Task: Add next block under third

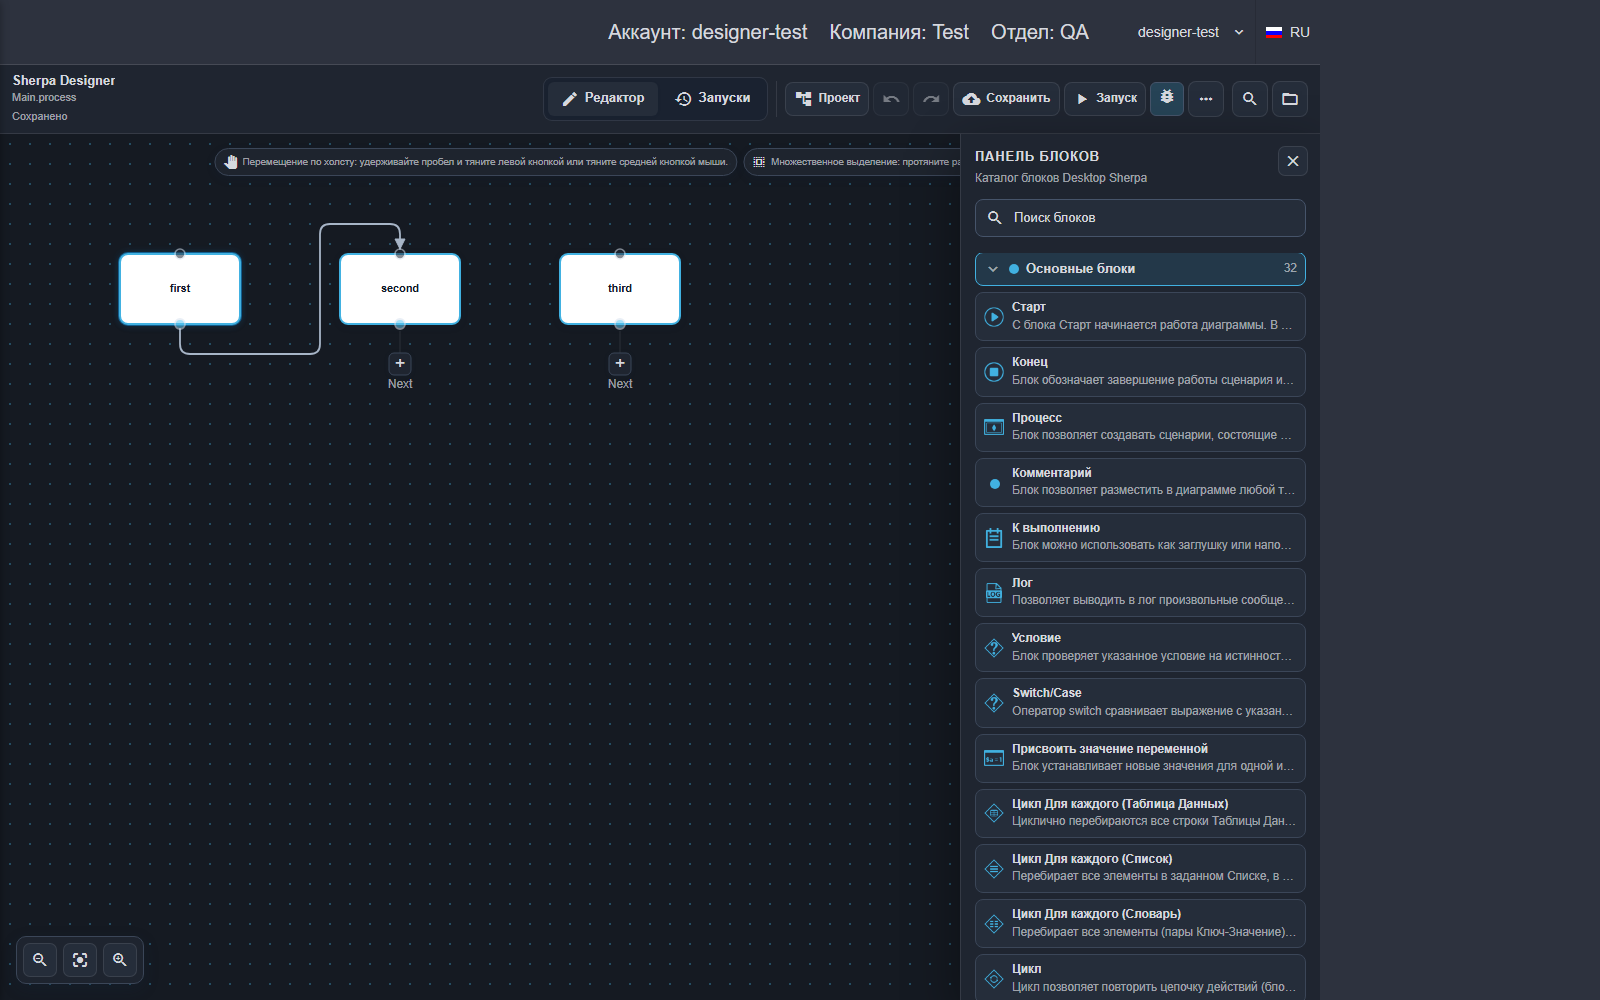Action: point(620,363)
